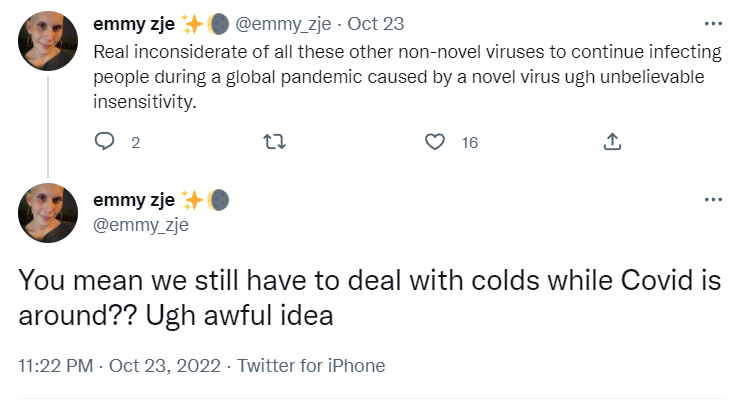The height and width of the screenshot is (400, 741).
Task: Open the more options menu on second tweet
Action: (x=713, y=199)
